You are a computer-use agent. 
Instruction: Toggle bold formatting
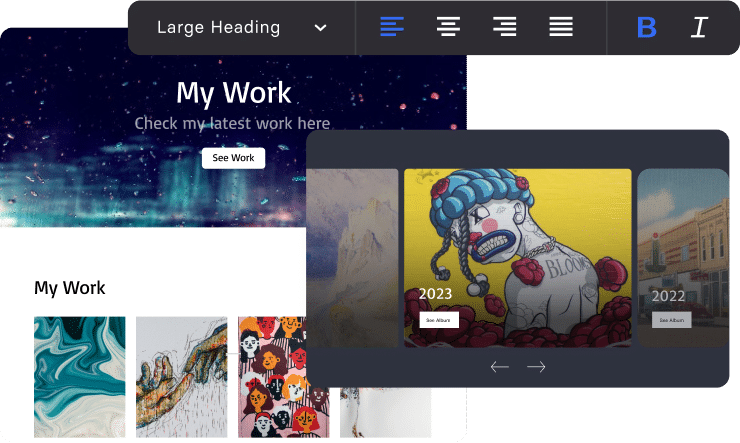pyautogui.click(x=647, y=27)
